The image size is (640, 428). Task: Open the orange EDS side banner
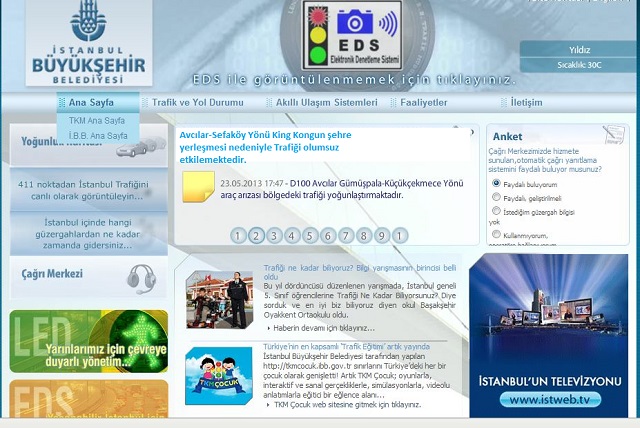pos(88,402)
